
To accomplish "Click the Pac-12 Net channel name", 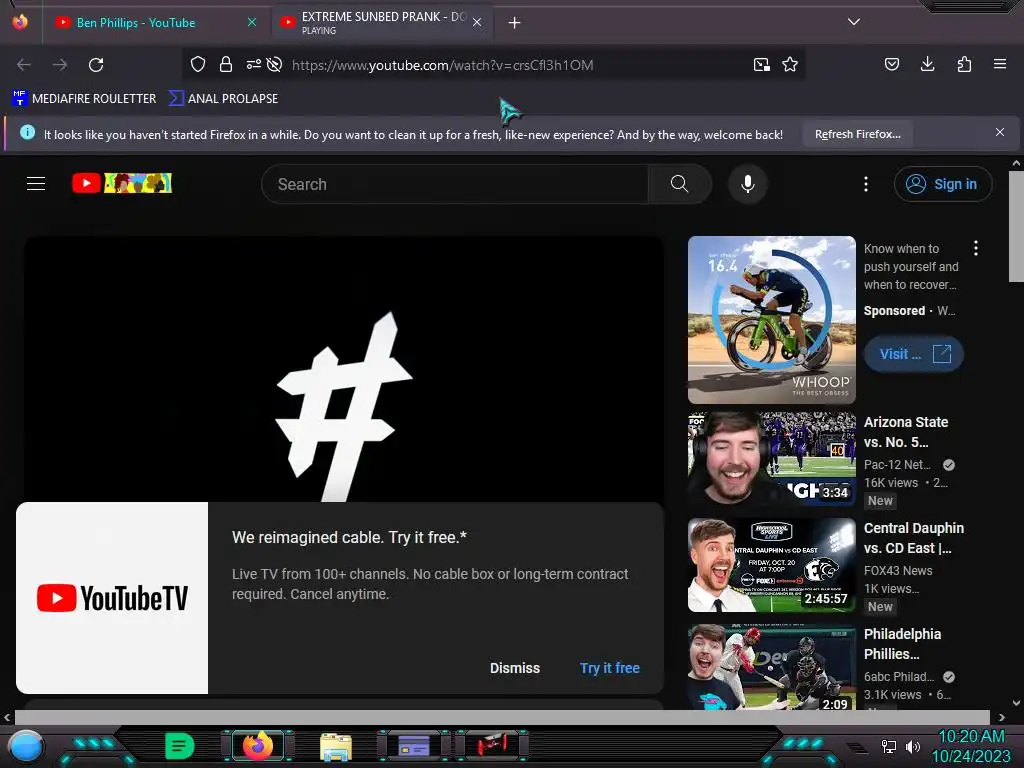I will tap(897, 464).
